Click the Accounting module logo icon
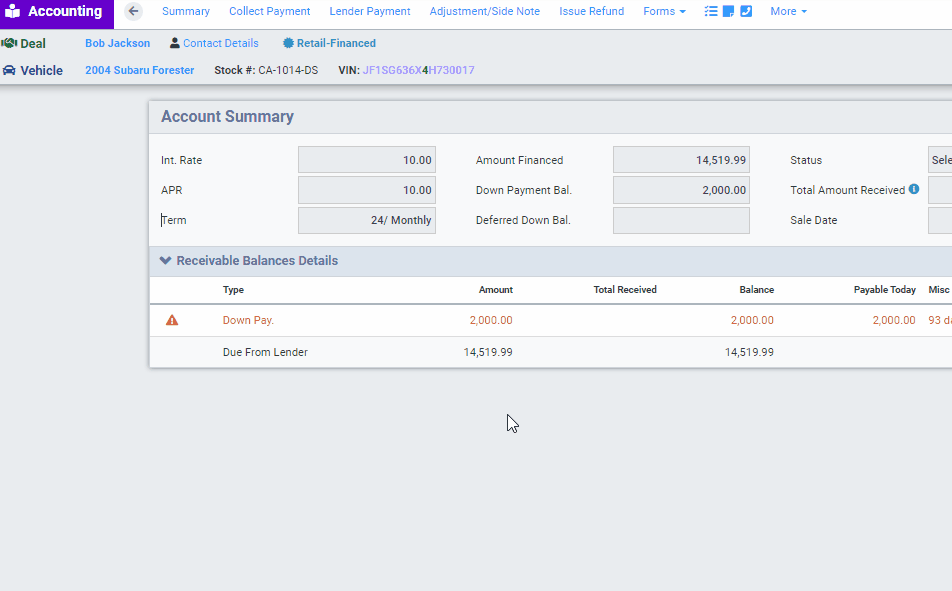 pyautogui.click(x=13, y=12)
